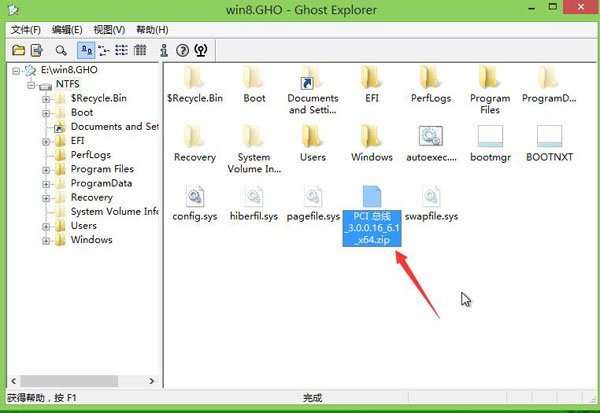This screenshot has height=413, width=600.
Task: Select PerfLogs in the tree
Action: [x=91, y=155]
